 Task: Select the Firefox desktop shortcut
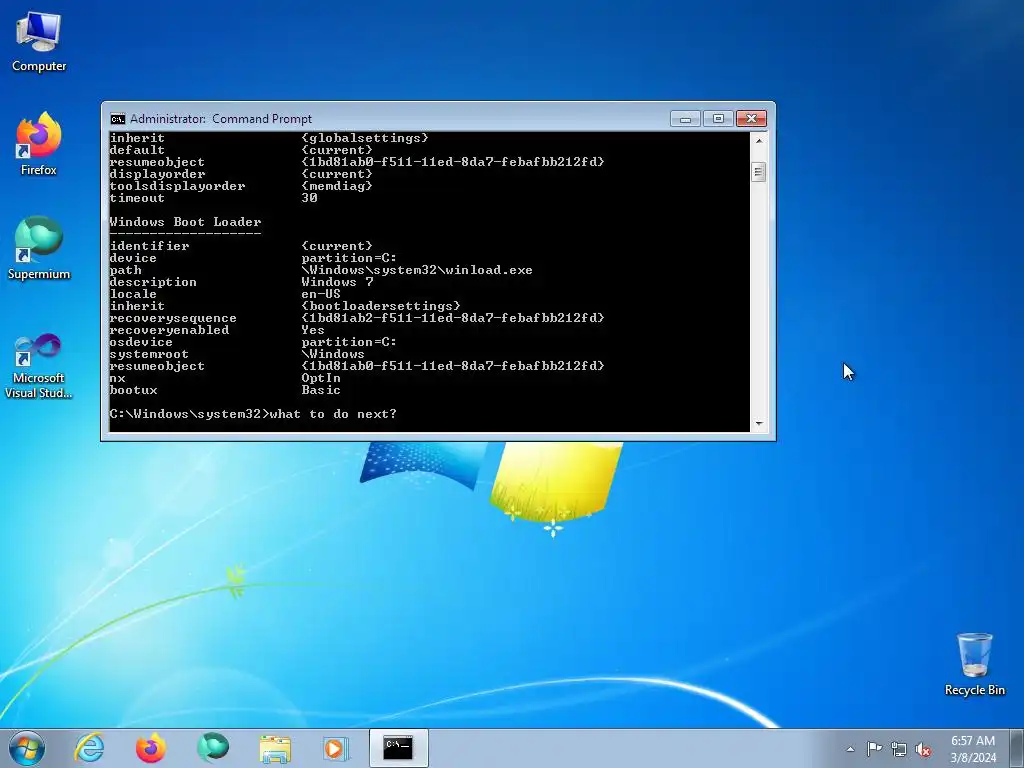coord(39,144)
